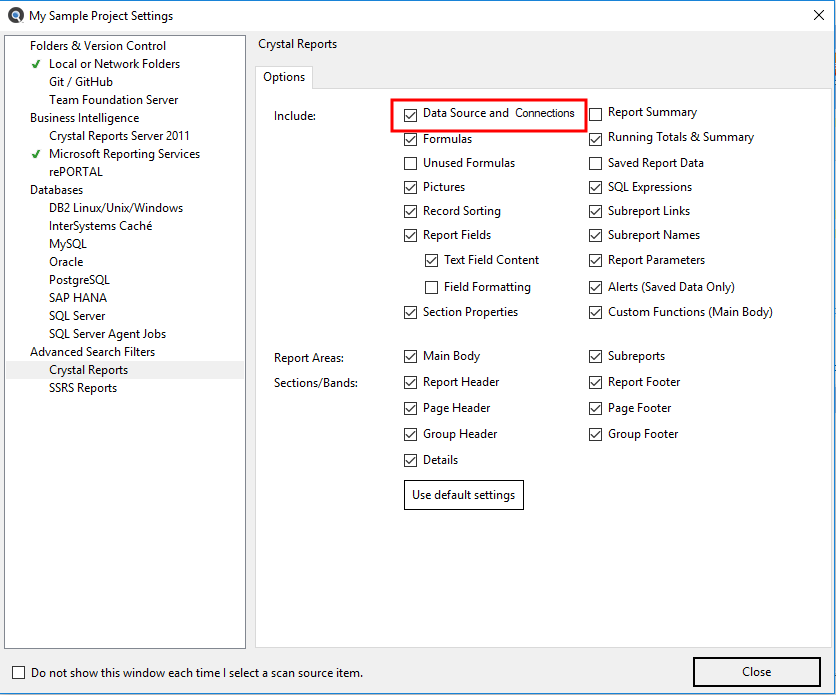Select InterSystems Caché item
This screenshot has width=836, height=695.
101,226
